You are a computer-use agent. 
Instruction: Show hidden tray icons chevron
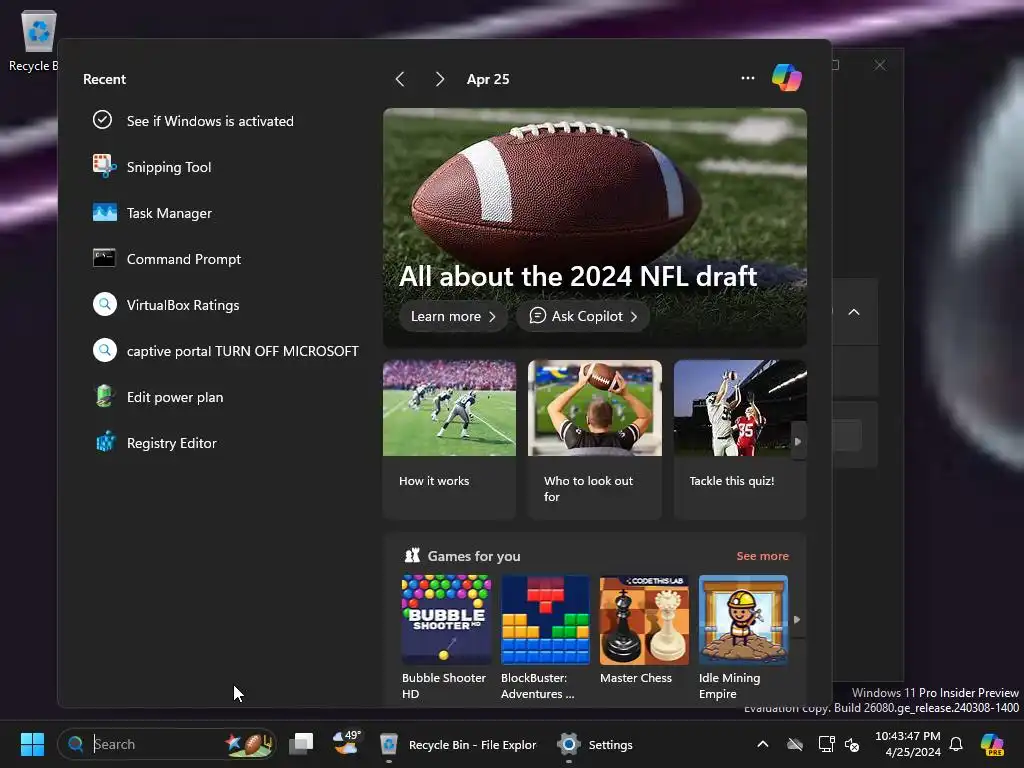[762, 744]
